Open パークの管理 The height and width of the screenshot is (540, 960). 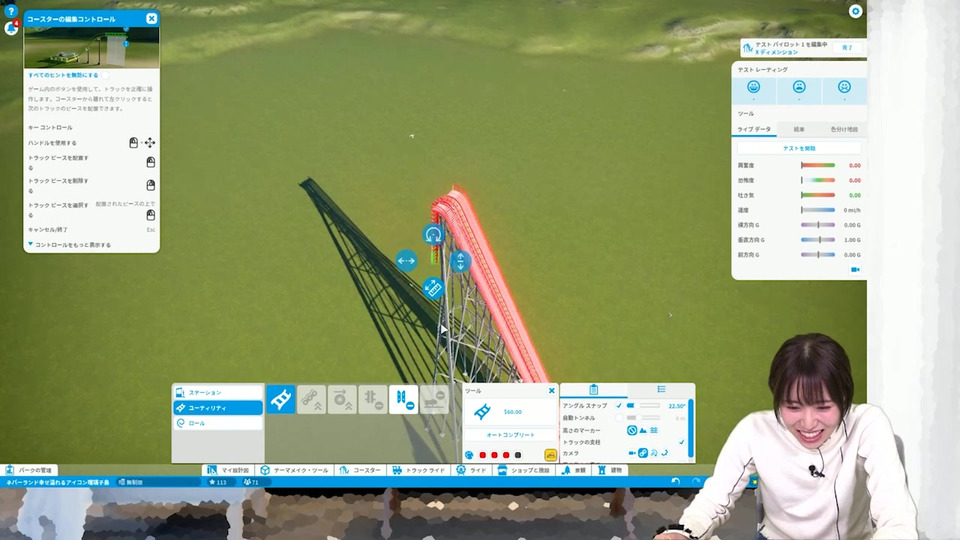point(29,470)
